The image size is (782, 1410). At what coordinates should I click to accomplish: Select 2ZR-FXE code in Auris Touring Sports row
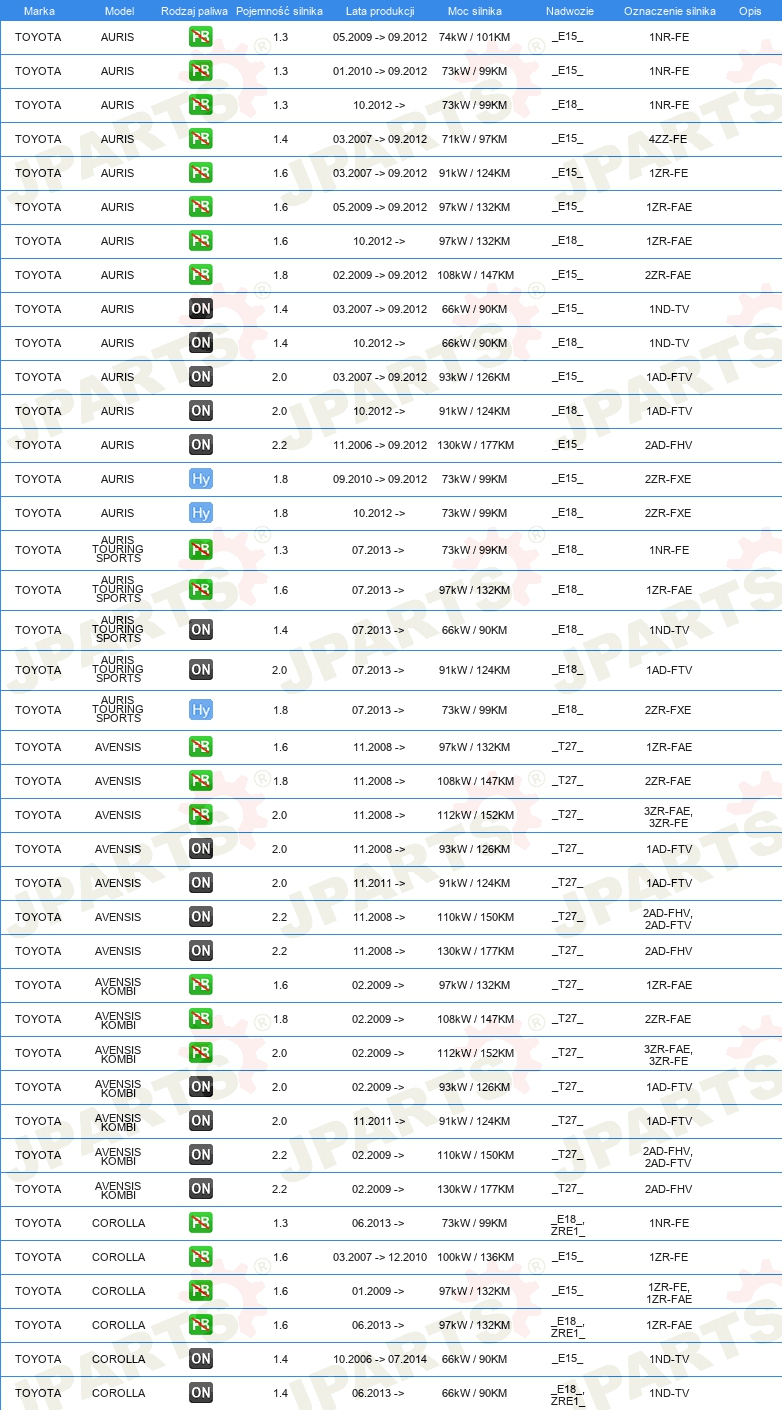coord(669,710)
